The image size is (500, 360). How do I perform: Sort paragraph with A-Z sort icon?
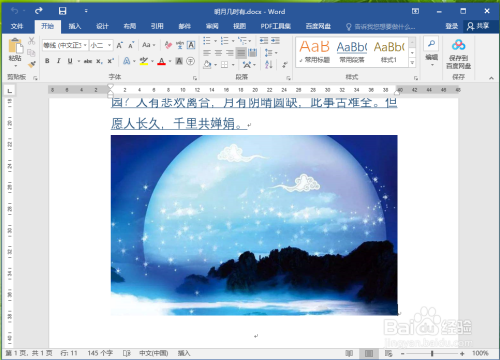269,64
